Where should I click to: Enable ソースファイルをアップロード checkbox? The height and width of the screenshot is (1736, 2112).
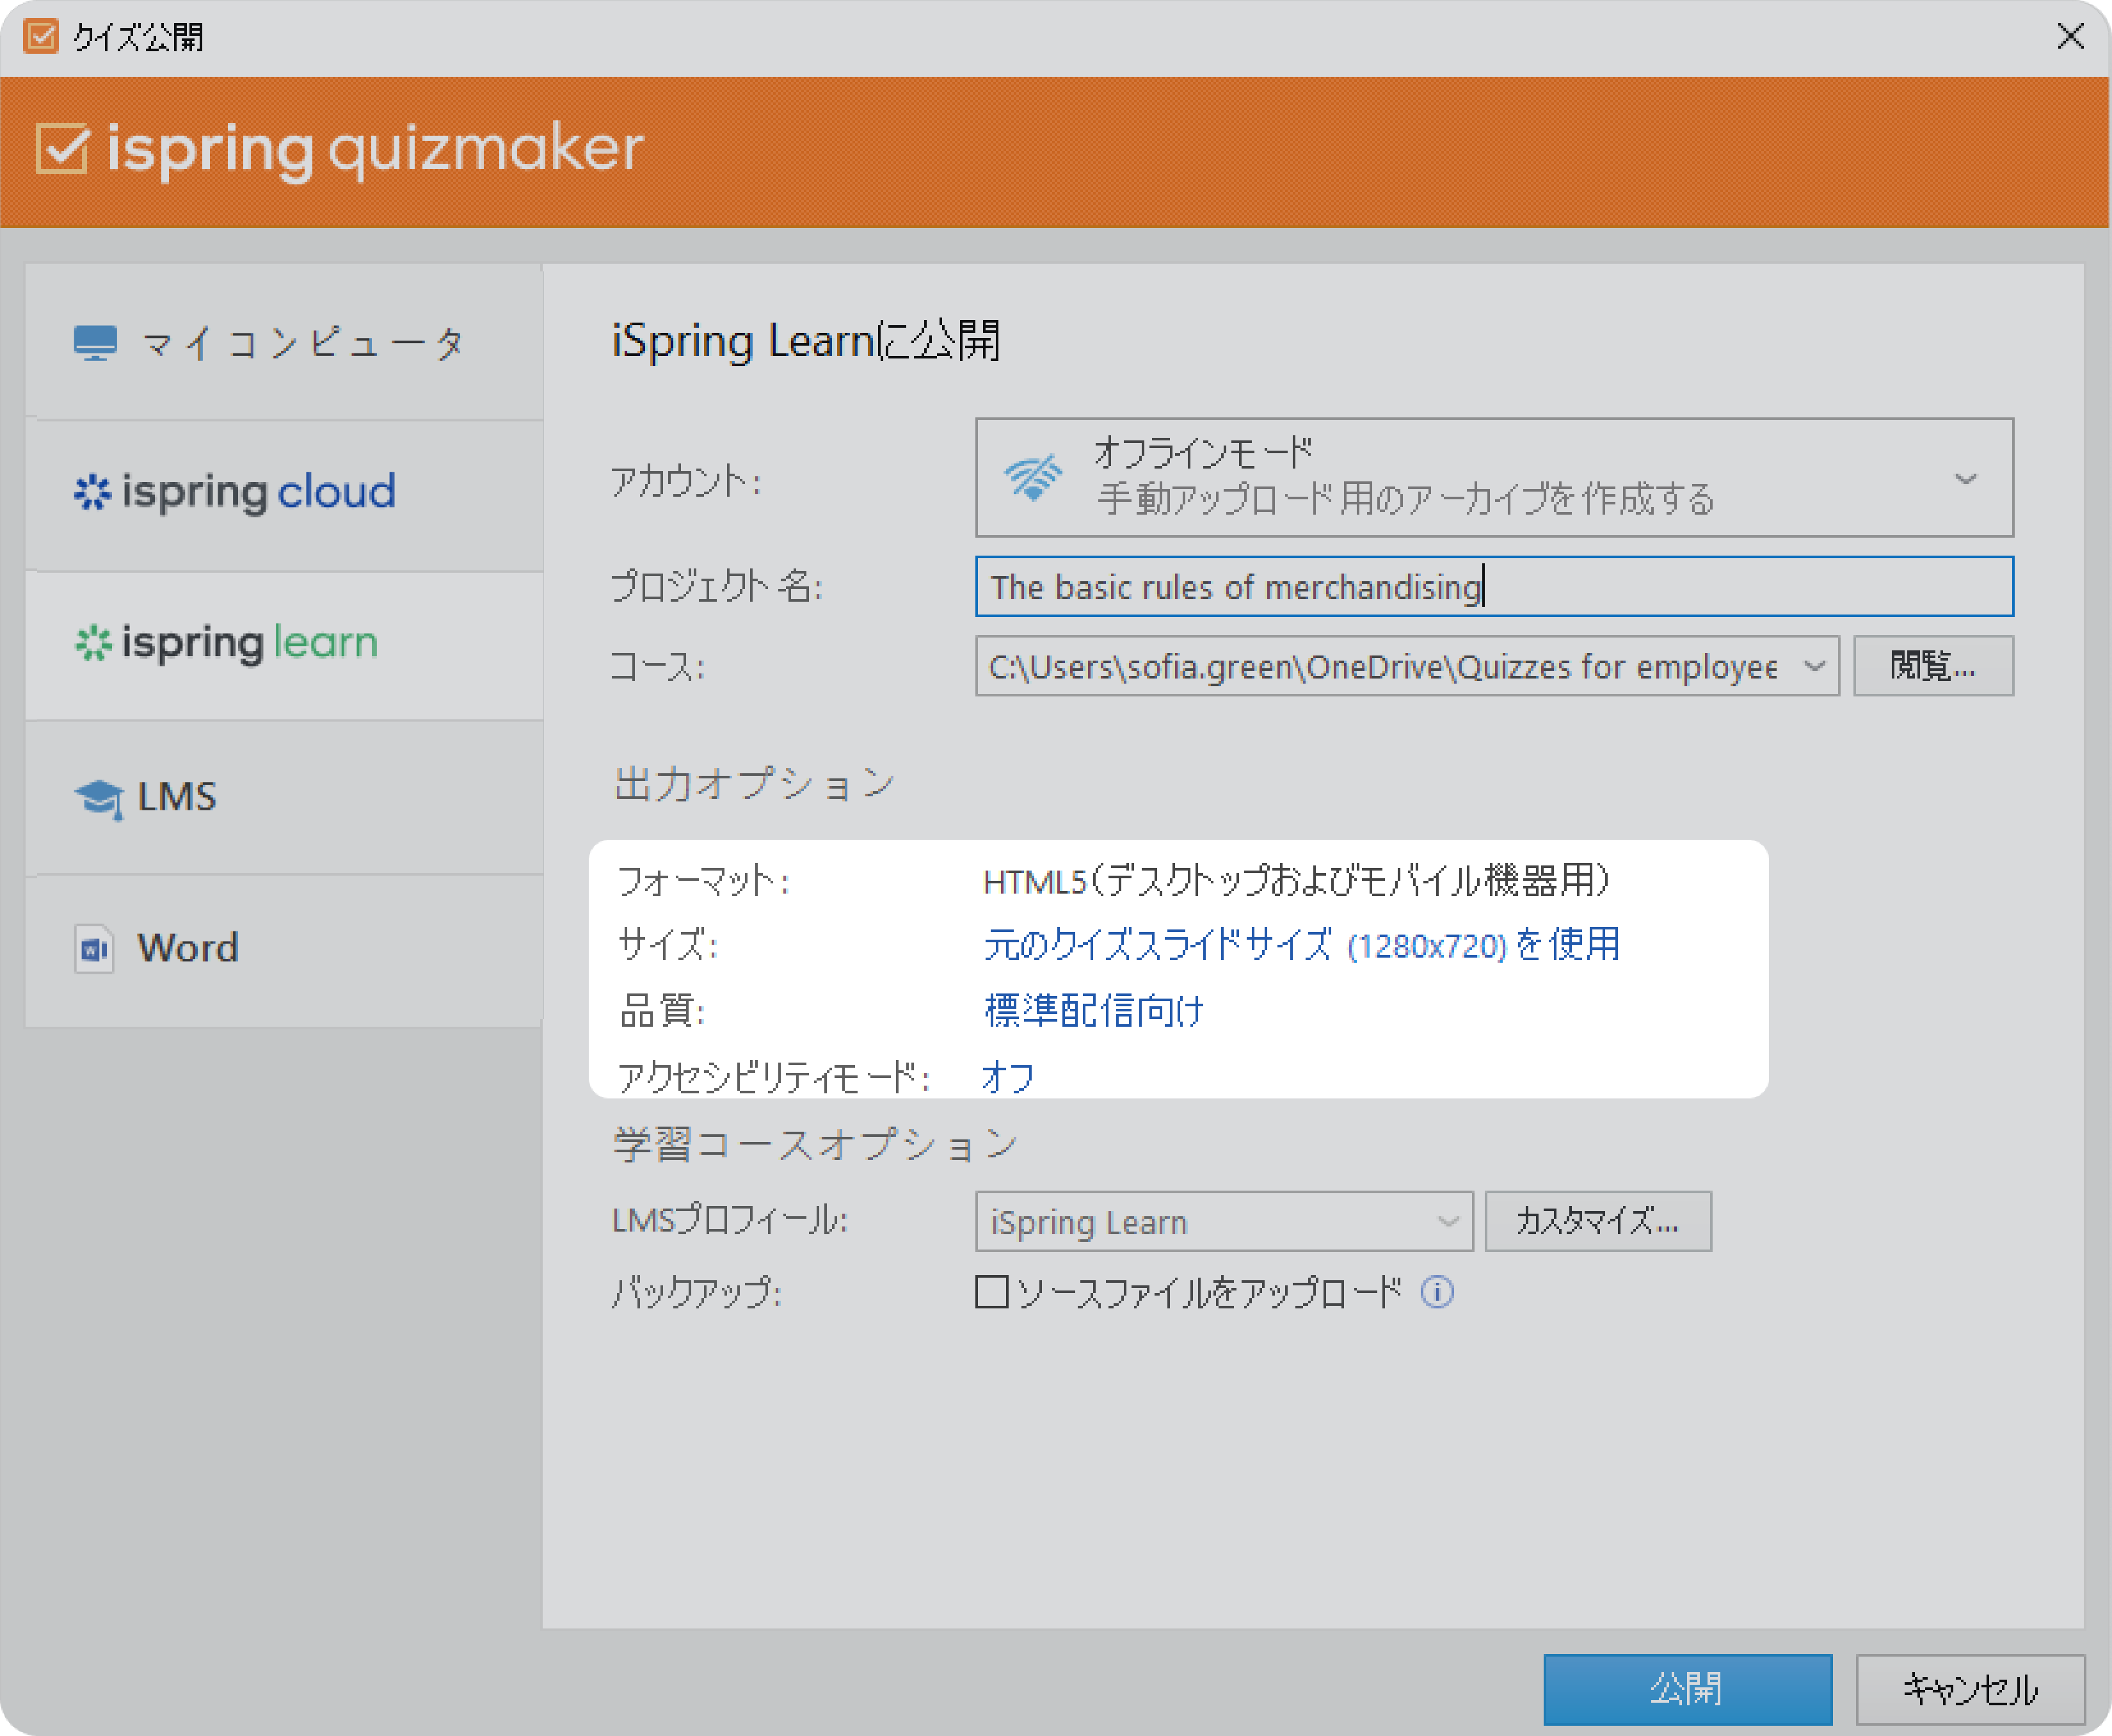[x=991, y=1292]
